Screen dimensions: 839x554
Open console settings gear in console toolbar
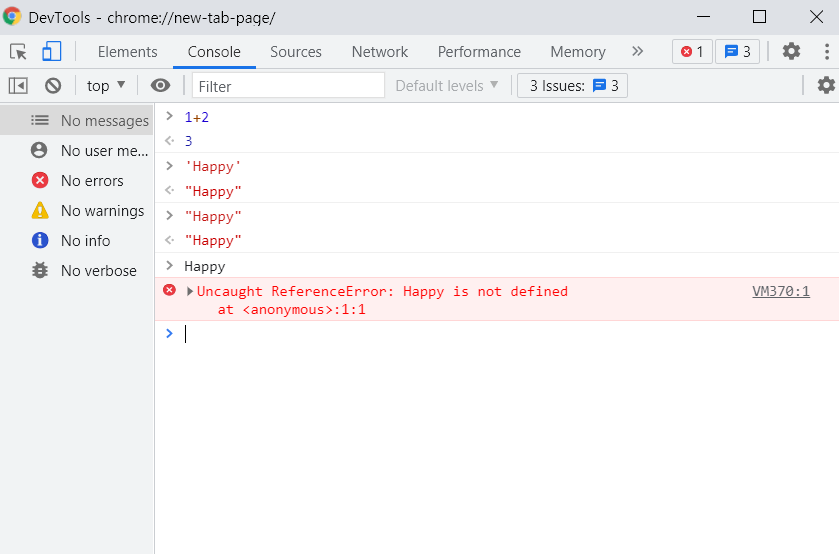pyautogui.click(x=826, y=86)
